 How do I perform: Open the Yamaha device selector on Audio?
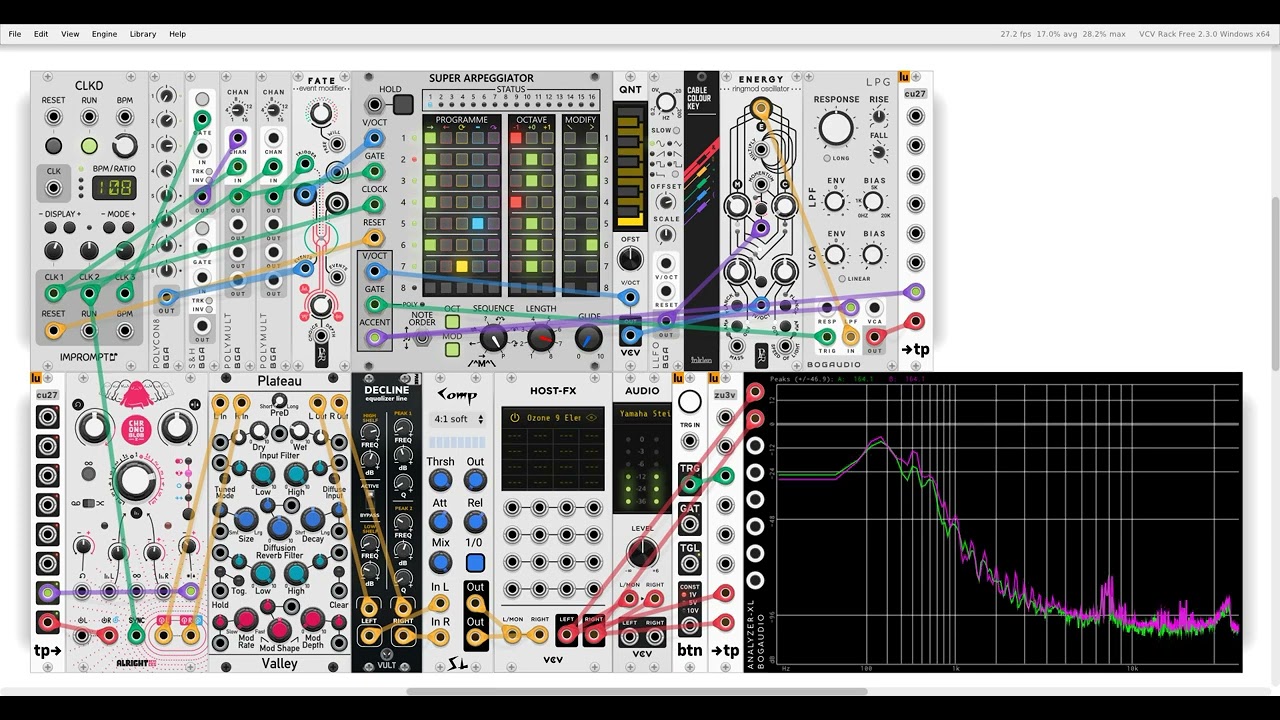[642, 414]
